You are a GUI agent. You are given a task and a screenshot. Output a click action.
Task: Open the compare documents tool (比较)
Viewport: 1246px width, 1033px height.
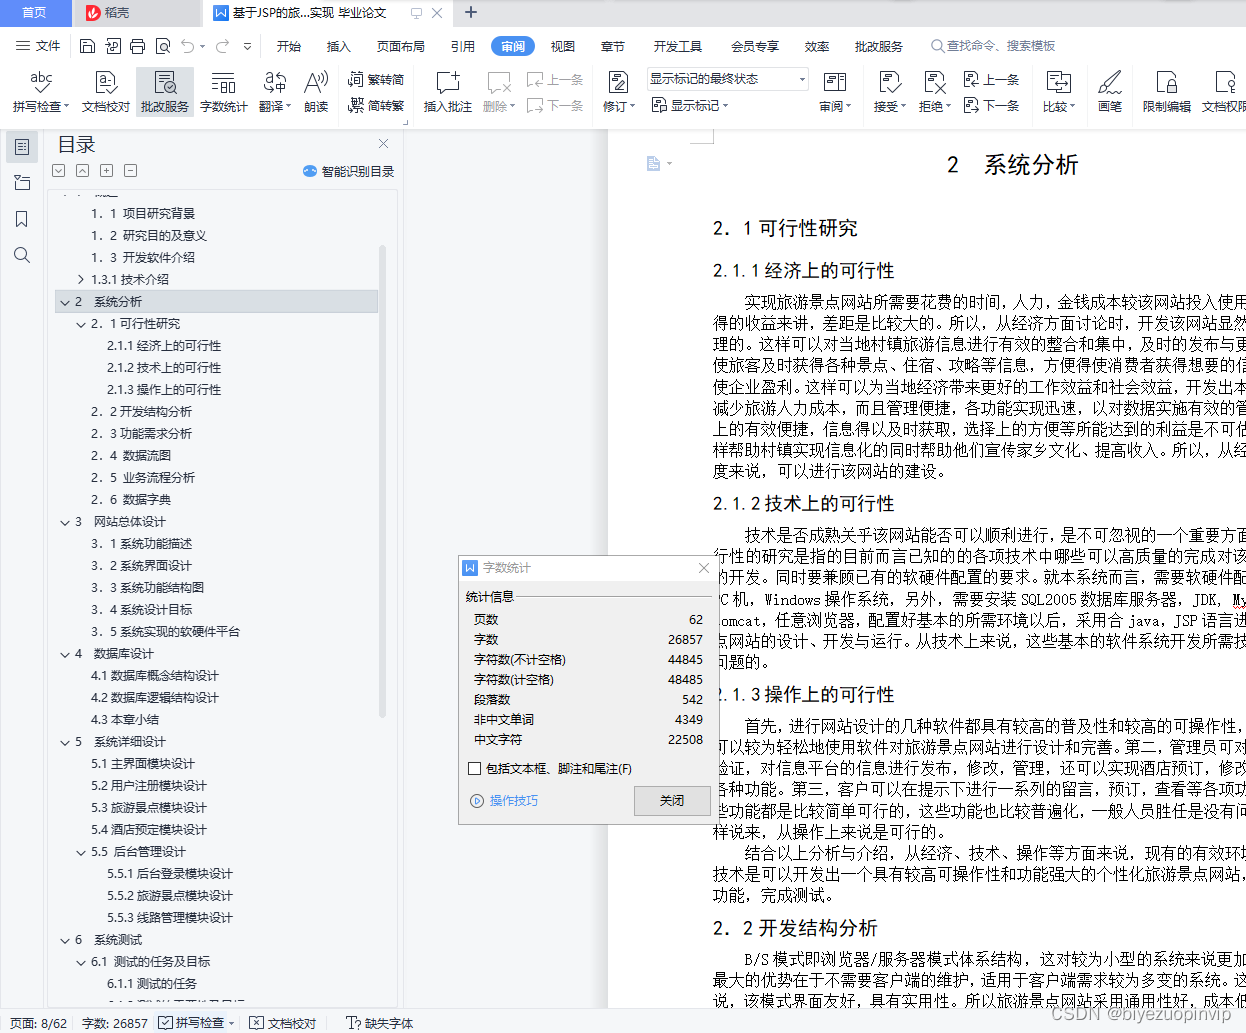point(1058,92)
